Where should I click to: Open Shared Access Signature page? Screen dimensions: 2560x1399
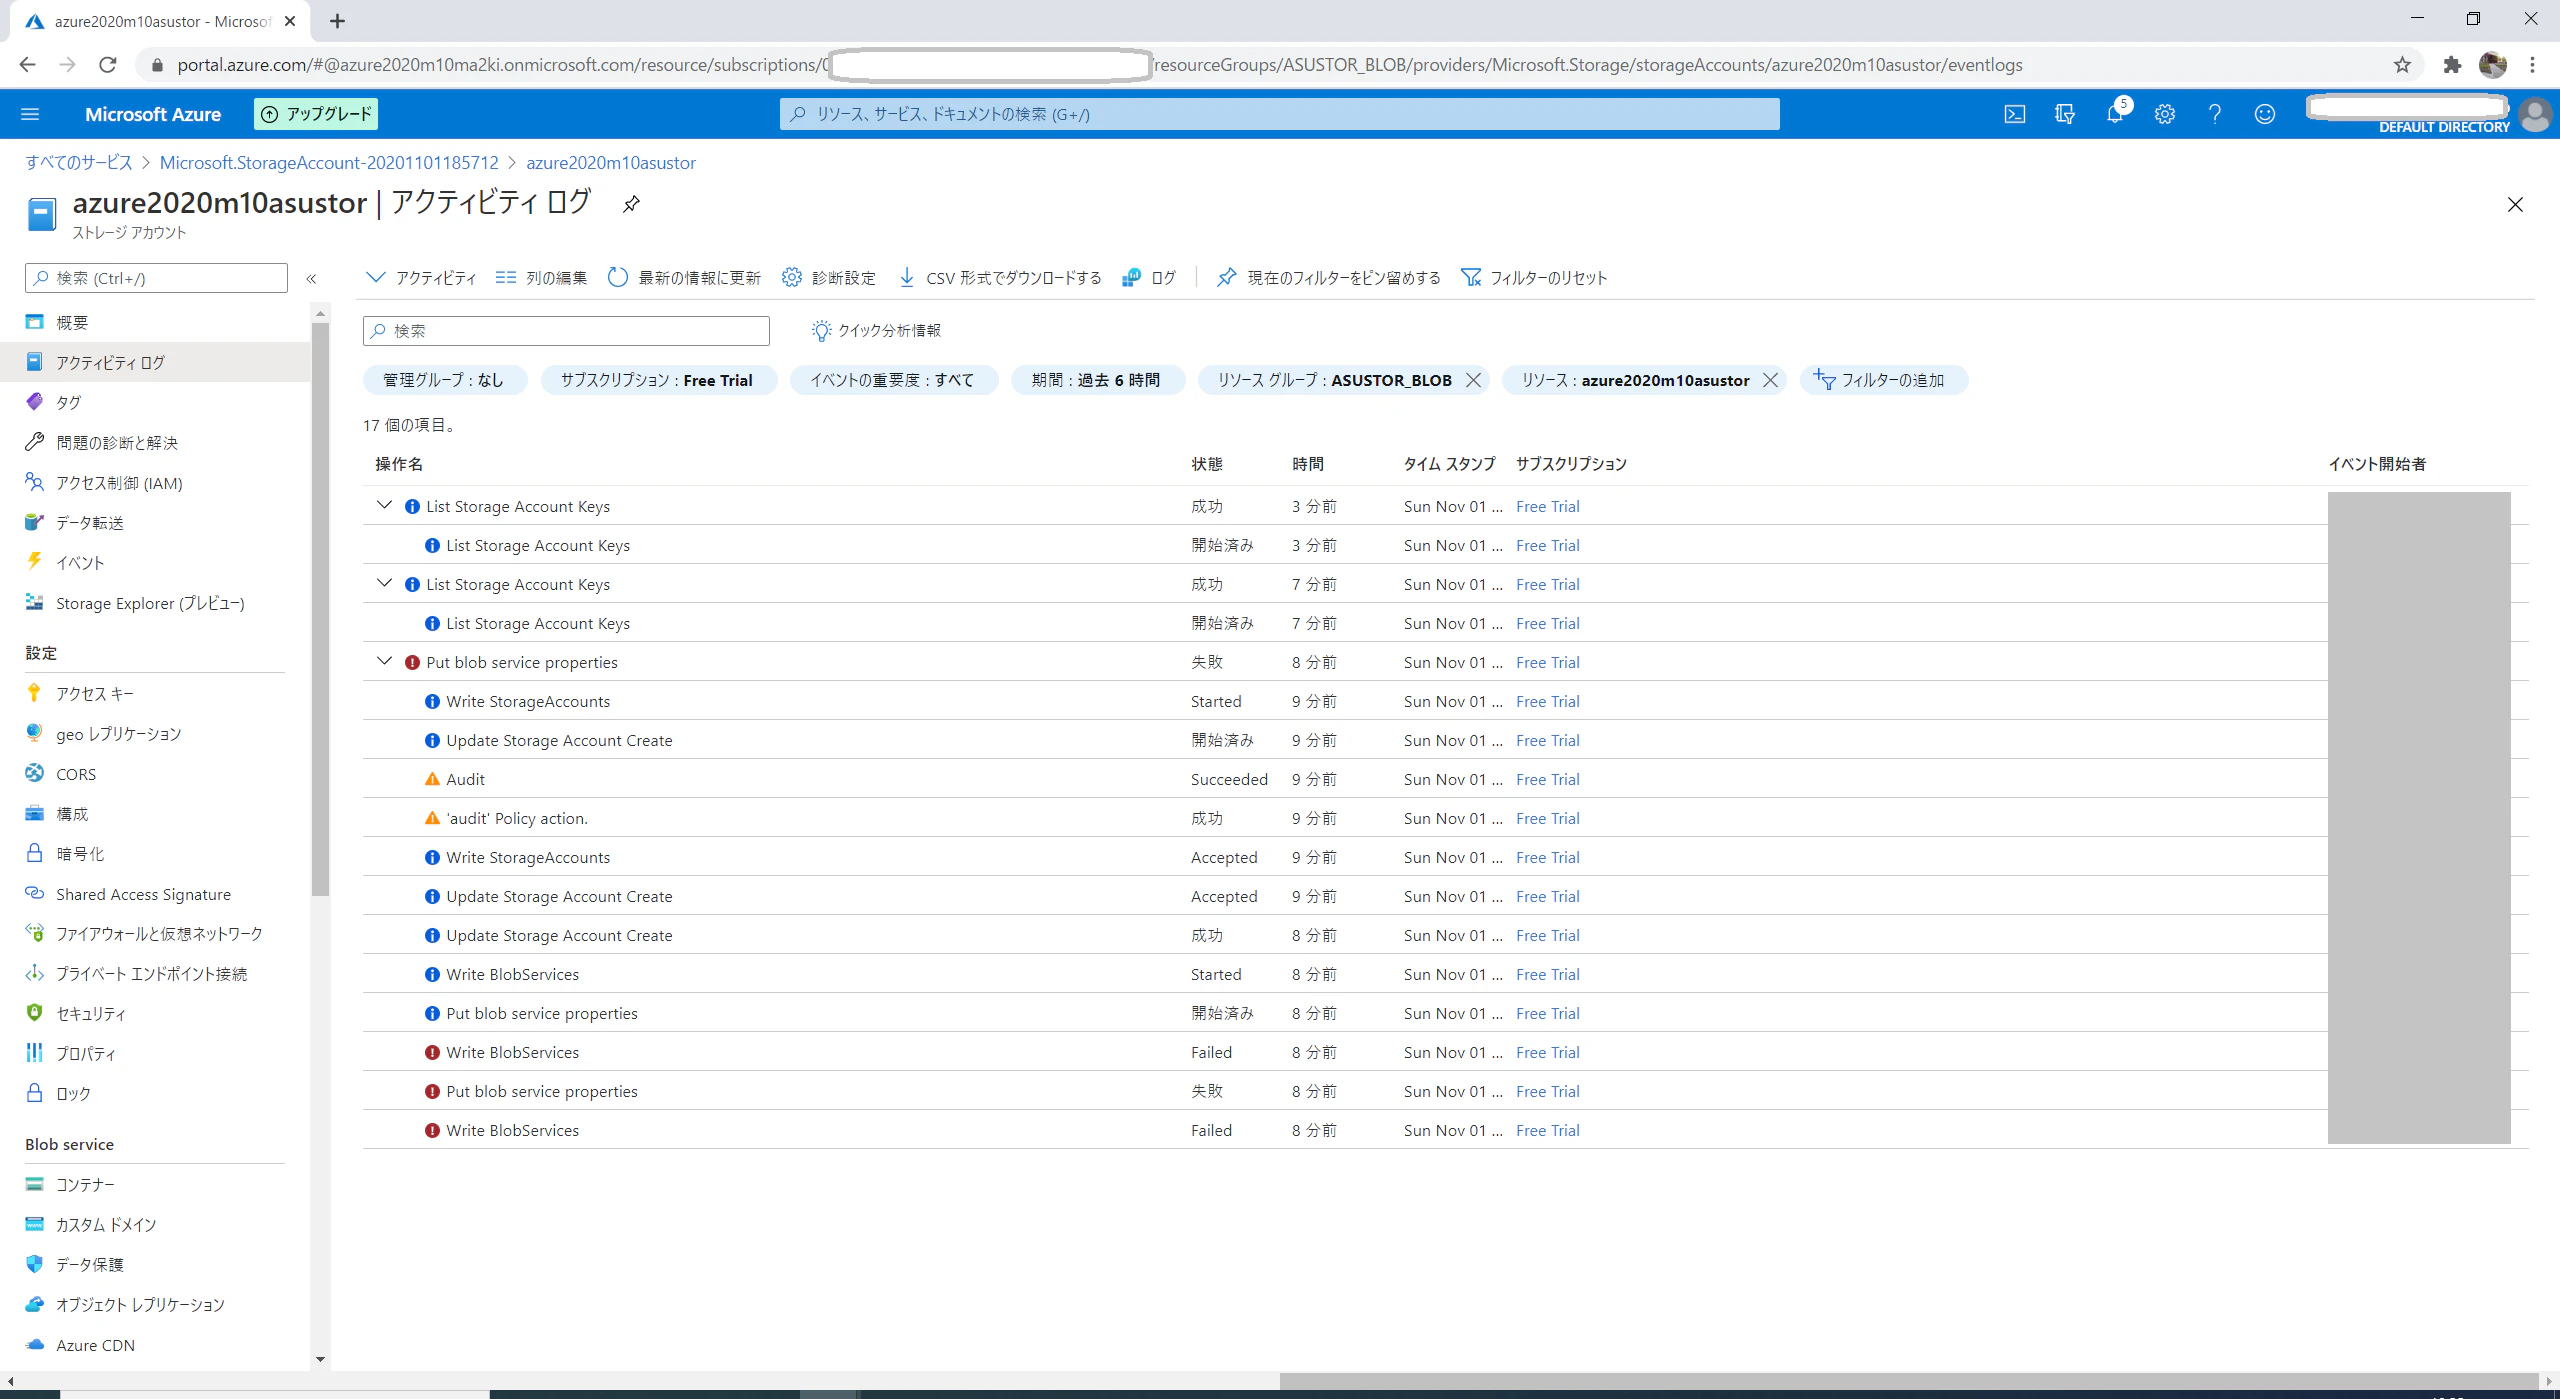tap(143, 894)
